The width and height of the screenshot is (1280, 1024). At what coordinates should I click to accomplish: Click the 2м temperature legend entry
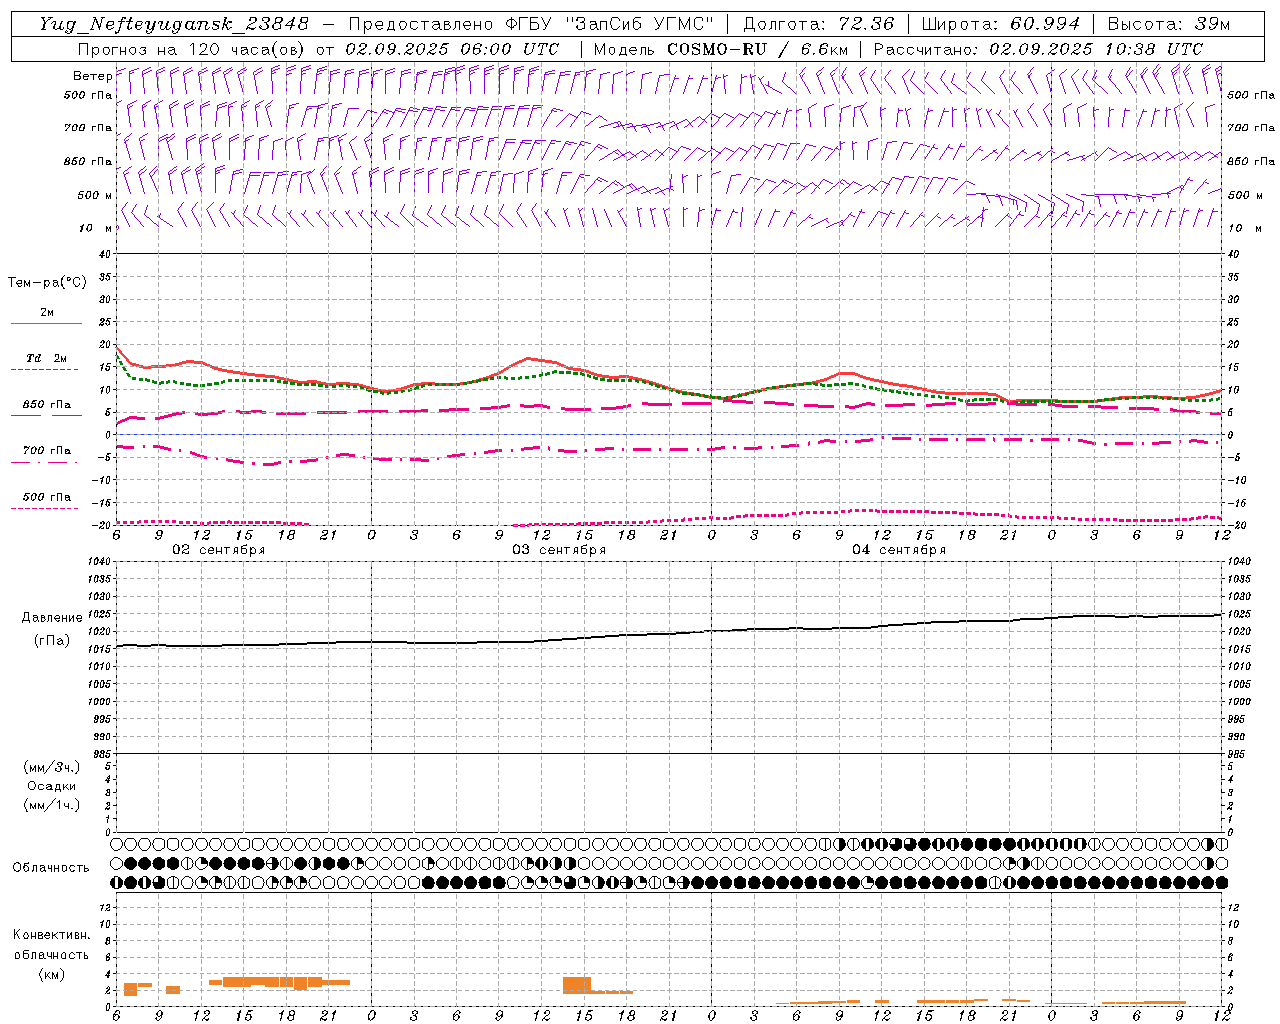[47, 313]
